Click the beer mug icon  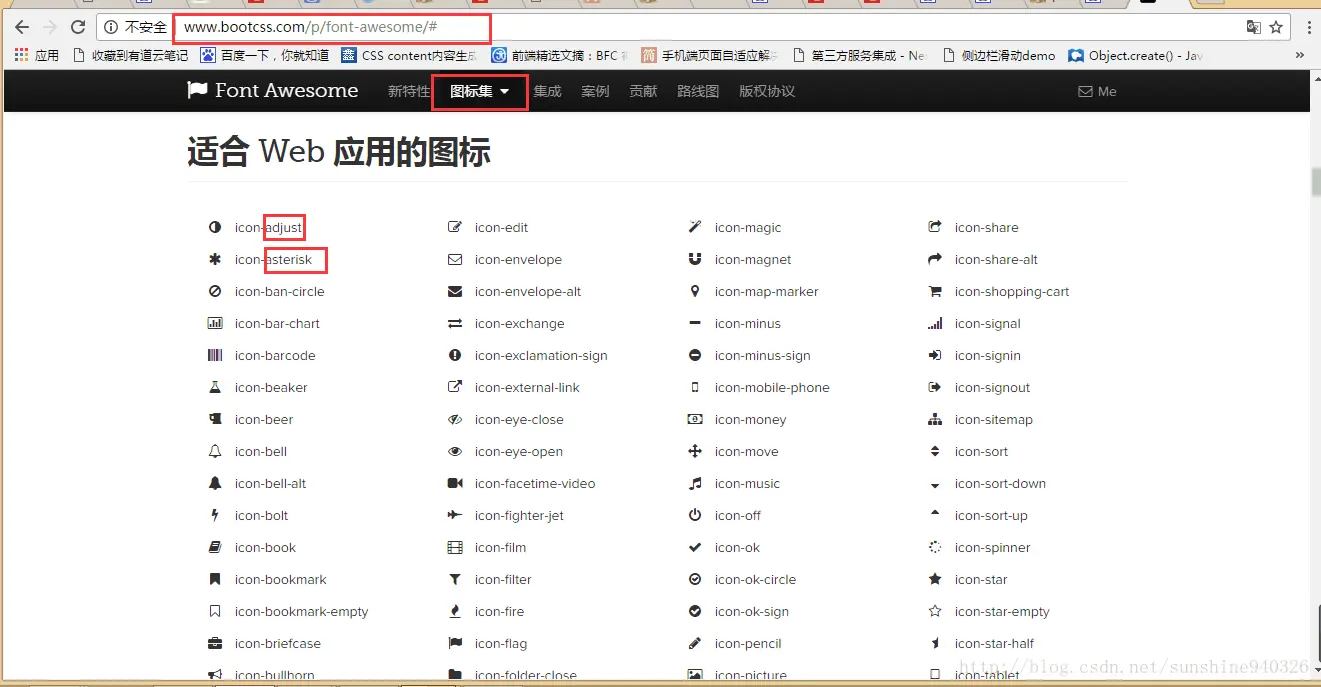click(x=214, y=419)
